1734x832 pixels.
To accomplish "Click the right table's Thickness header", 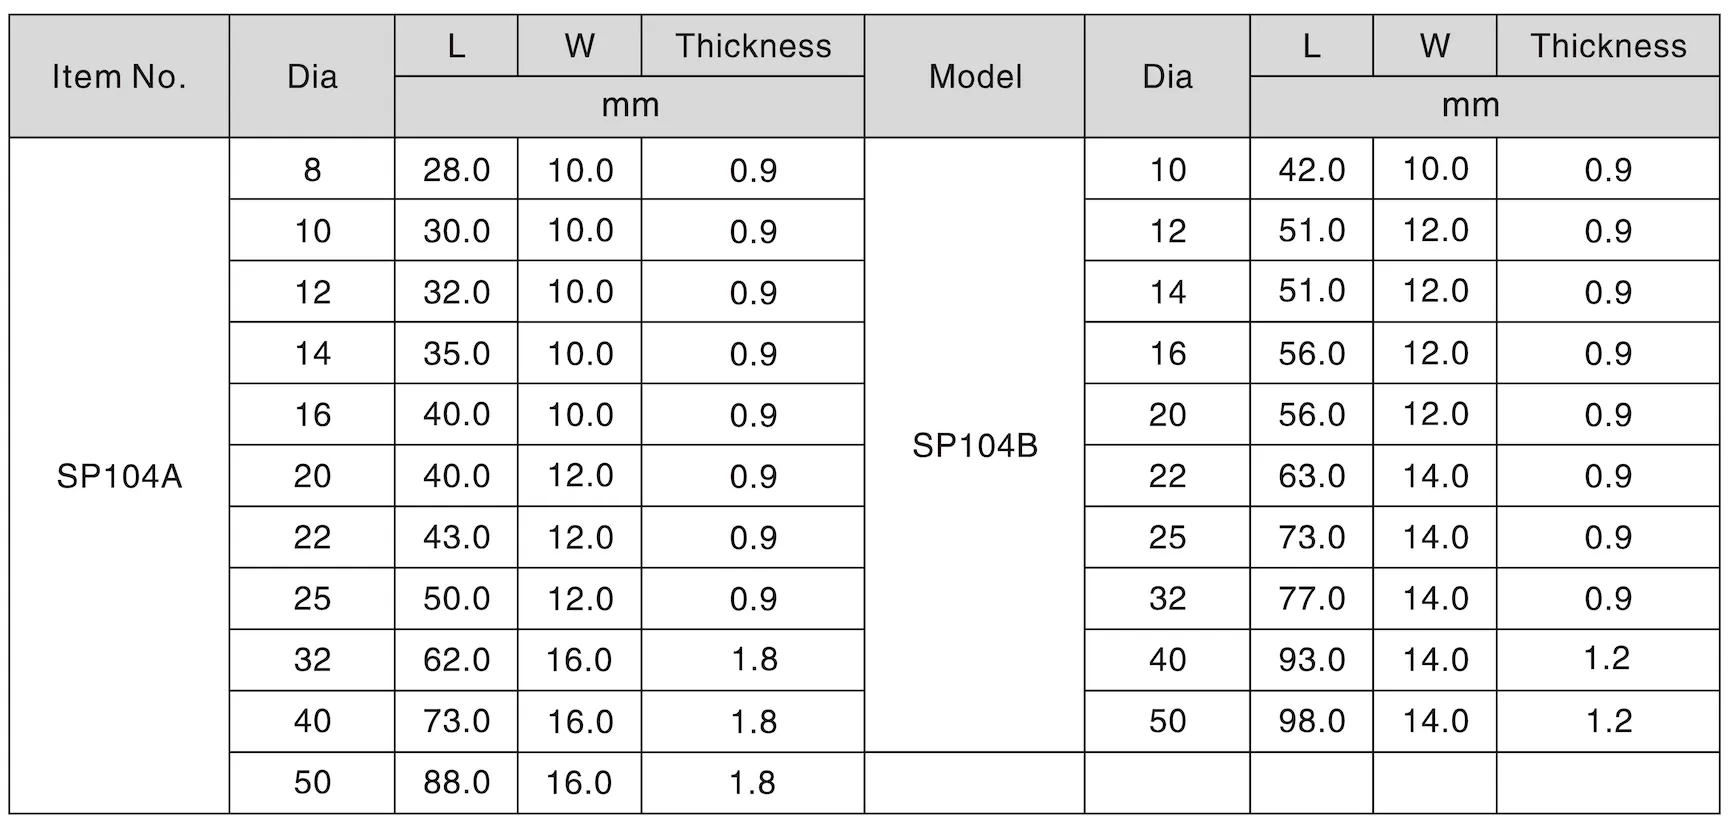I will point(1608,46).
